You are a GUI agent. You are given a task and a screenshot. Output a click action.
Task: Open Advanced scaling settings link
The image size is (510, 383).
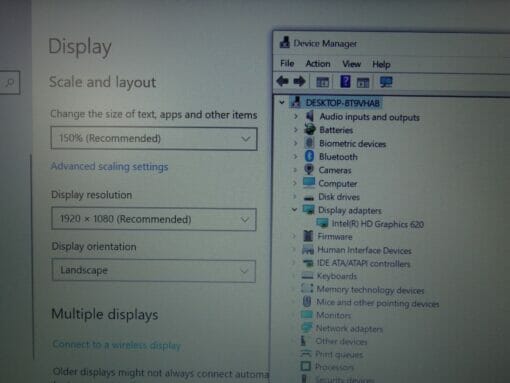click(109, 166)
